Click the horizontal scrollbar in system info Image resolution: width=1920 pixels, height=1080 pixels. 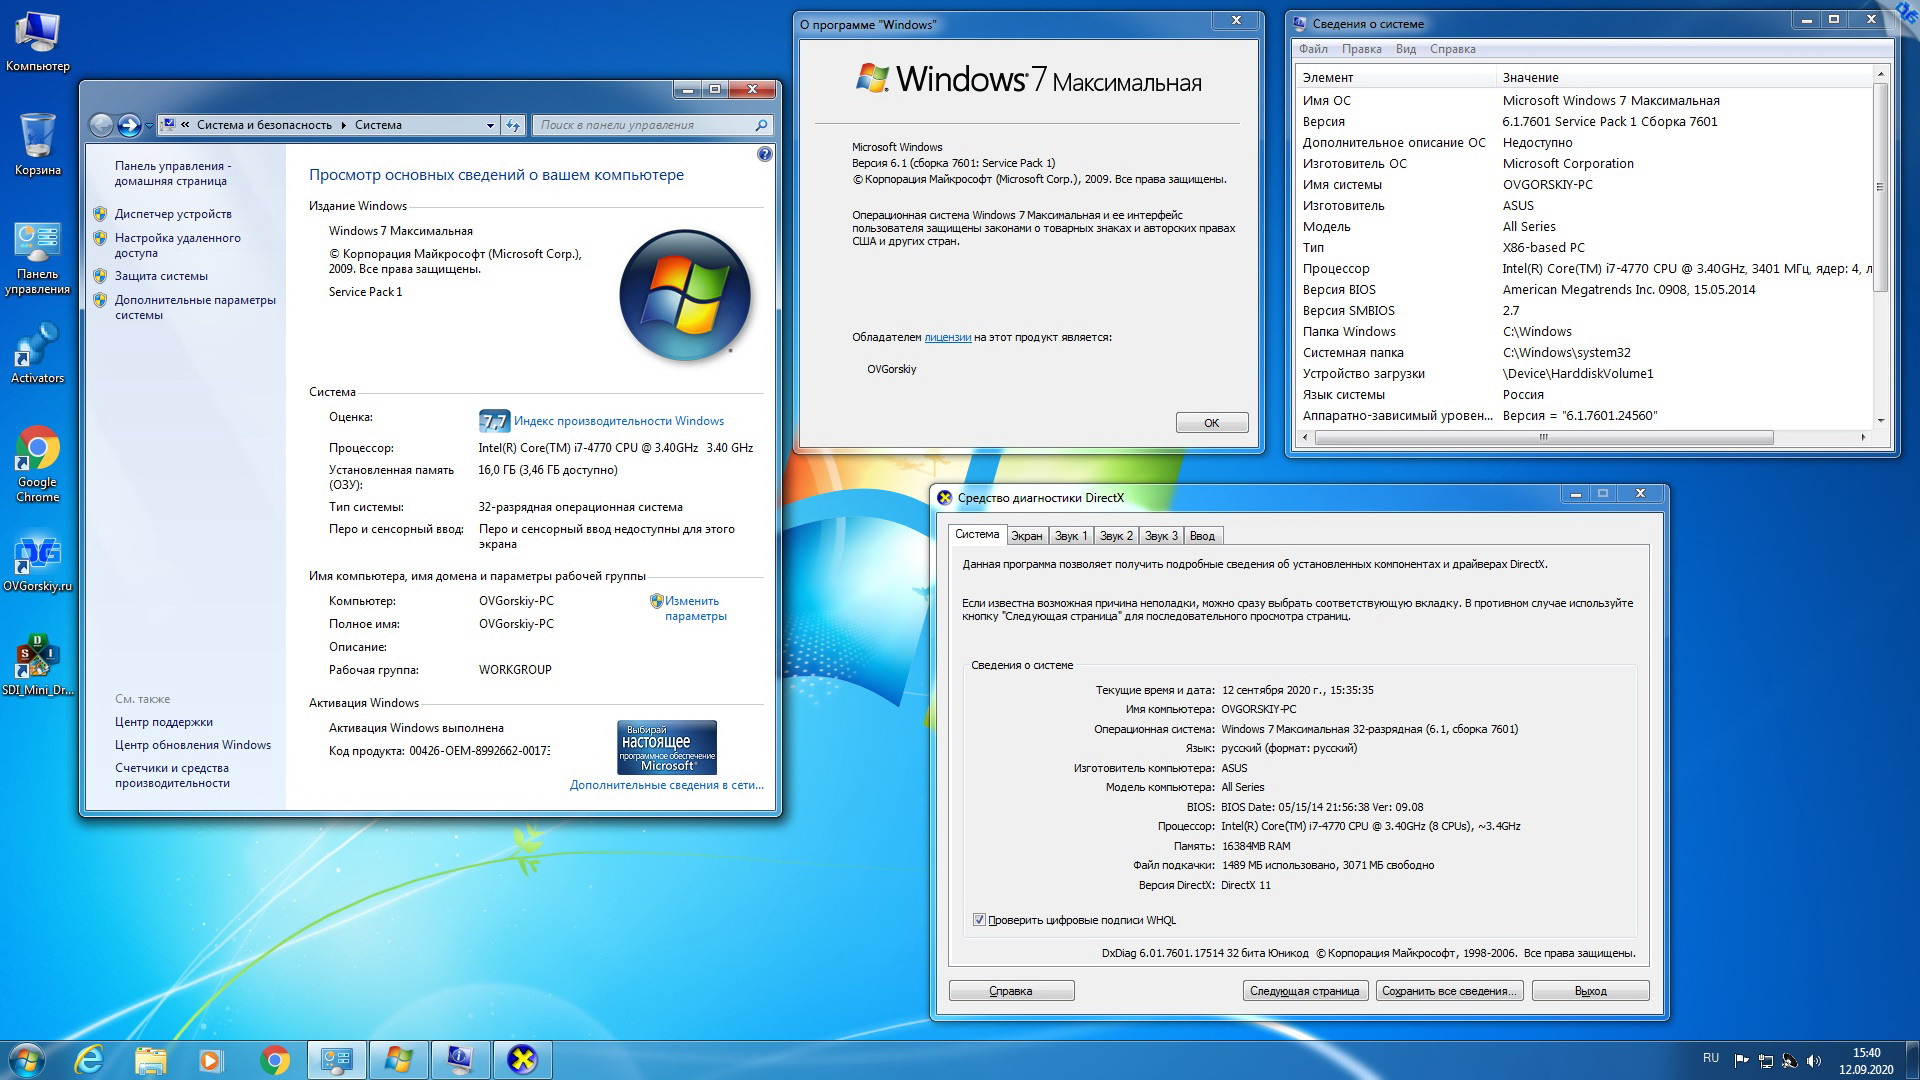point(1543,437)
